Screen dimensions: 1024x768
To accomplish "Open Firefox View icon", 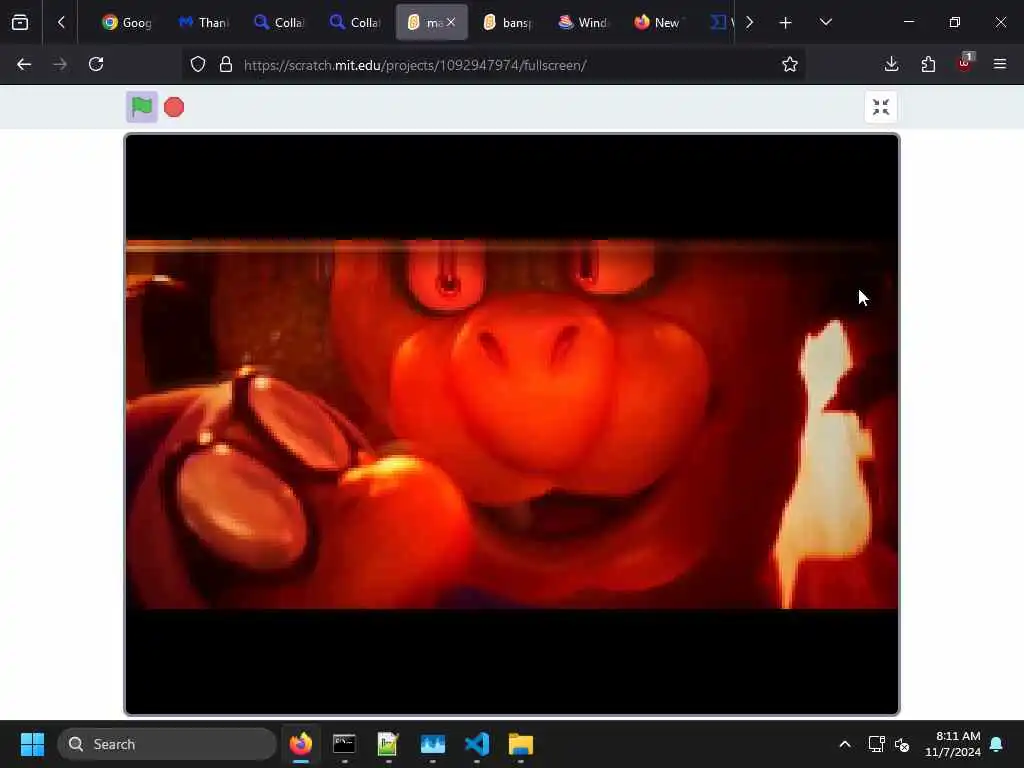I will pyautogui.click(x=20, y=23).
